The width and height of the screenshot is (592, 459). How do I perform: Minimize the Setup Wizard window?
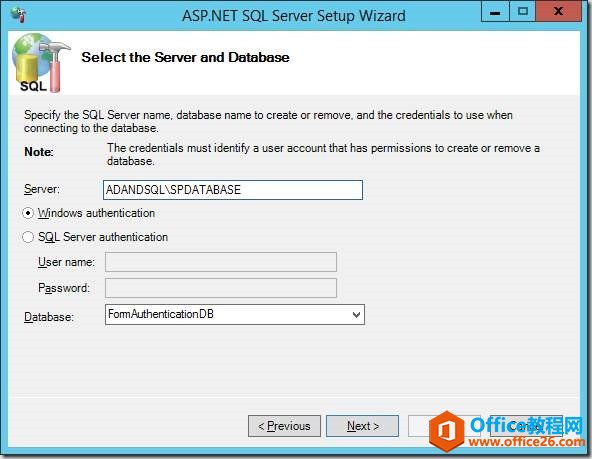495,12
